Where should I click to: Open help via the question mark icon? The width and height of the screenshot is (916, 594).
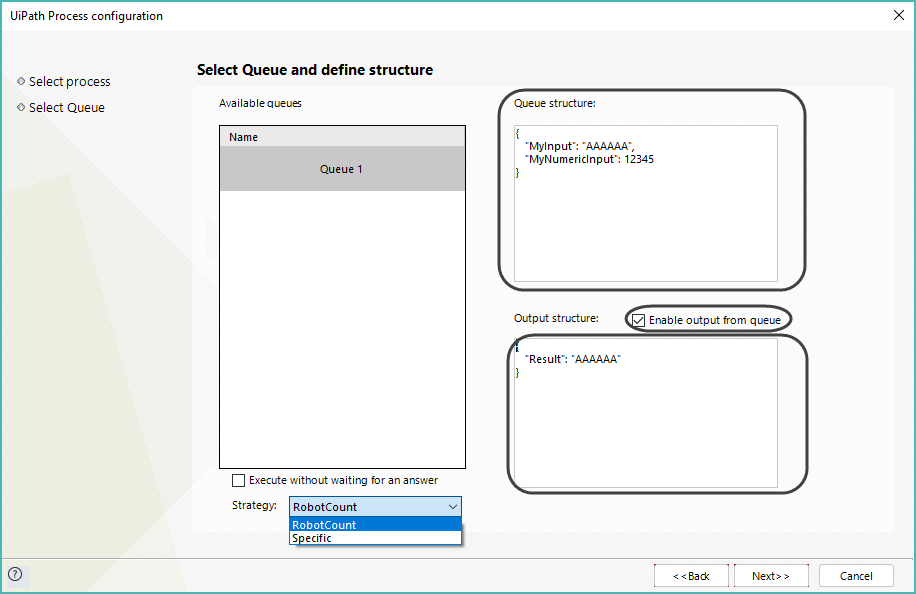(15, 574)
